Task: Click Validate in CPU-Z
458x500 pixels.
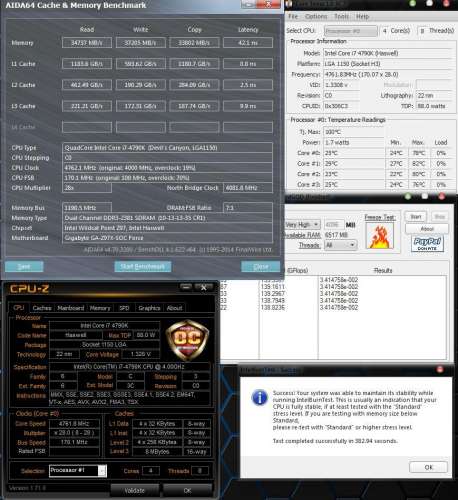Action: coord(135,490)
